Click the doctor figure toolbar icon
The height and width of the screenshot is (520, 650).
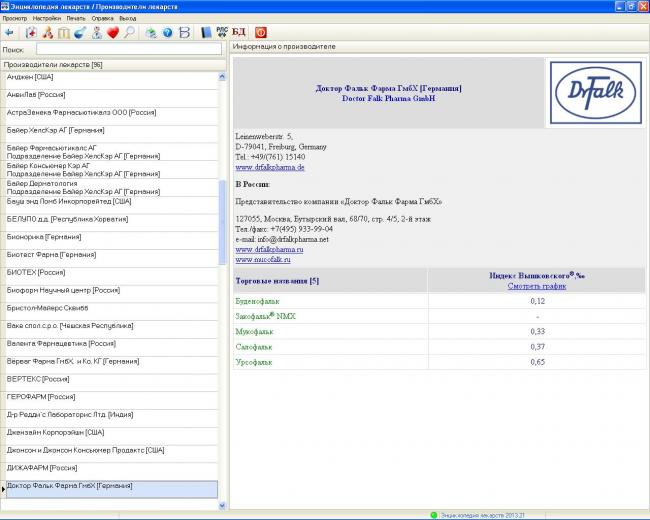(x=96, y=32)
